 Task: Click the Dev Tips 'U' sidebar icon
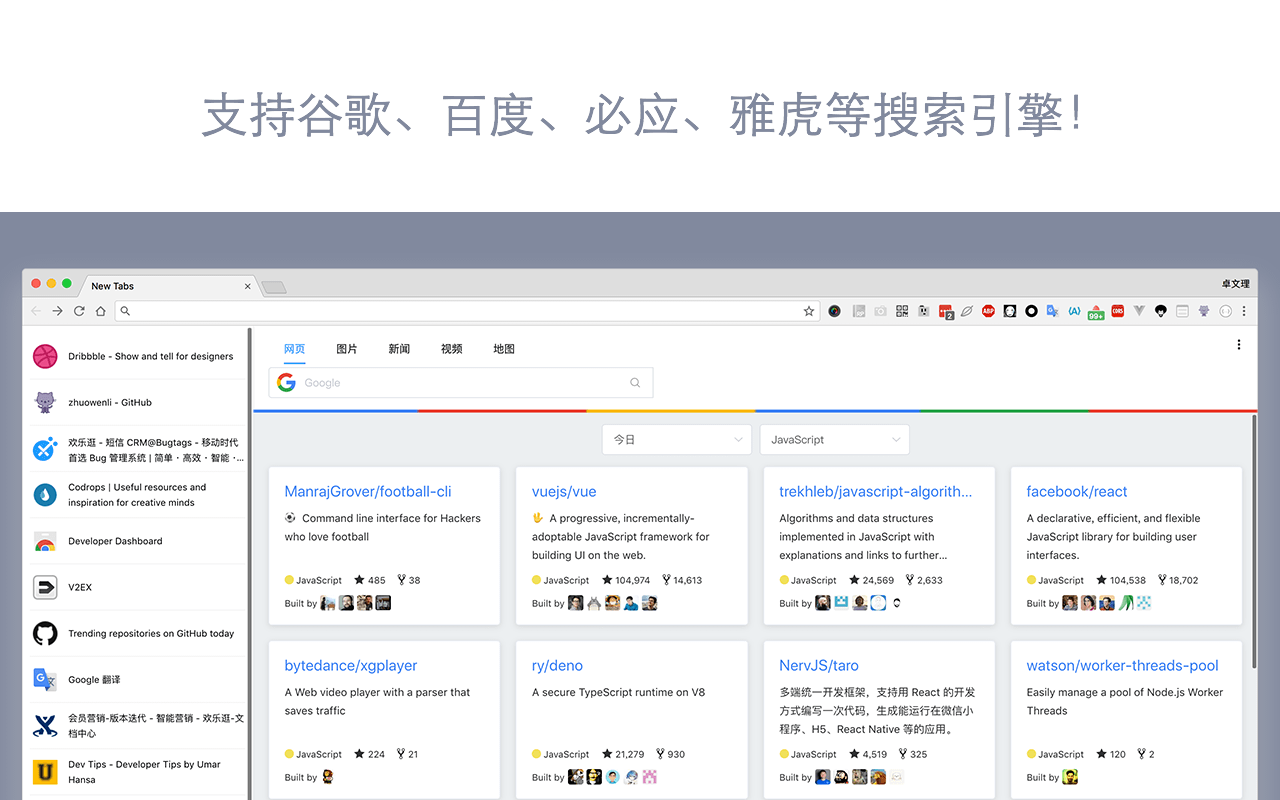[45, 772]
